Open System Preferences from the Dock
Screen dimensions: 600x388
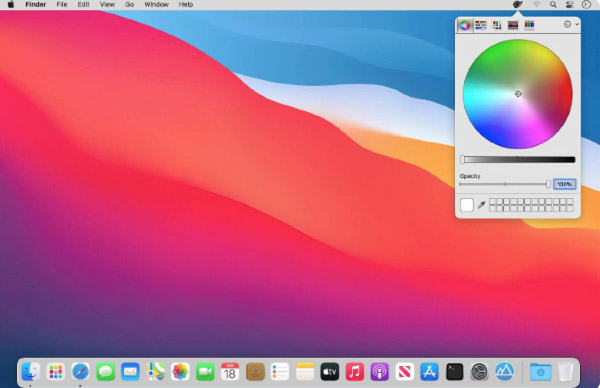(x=479, y=372)
